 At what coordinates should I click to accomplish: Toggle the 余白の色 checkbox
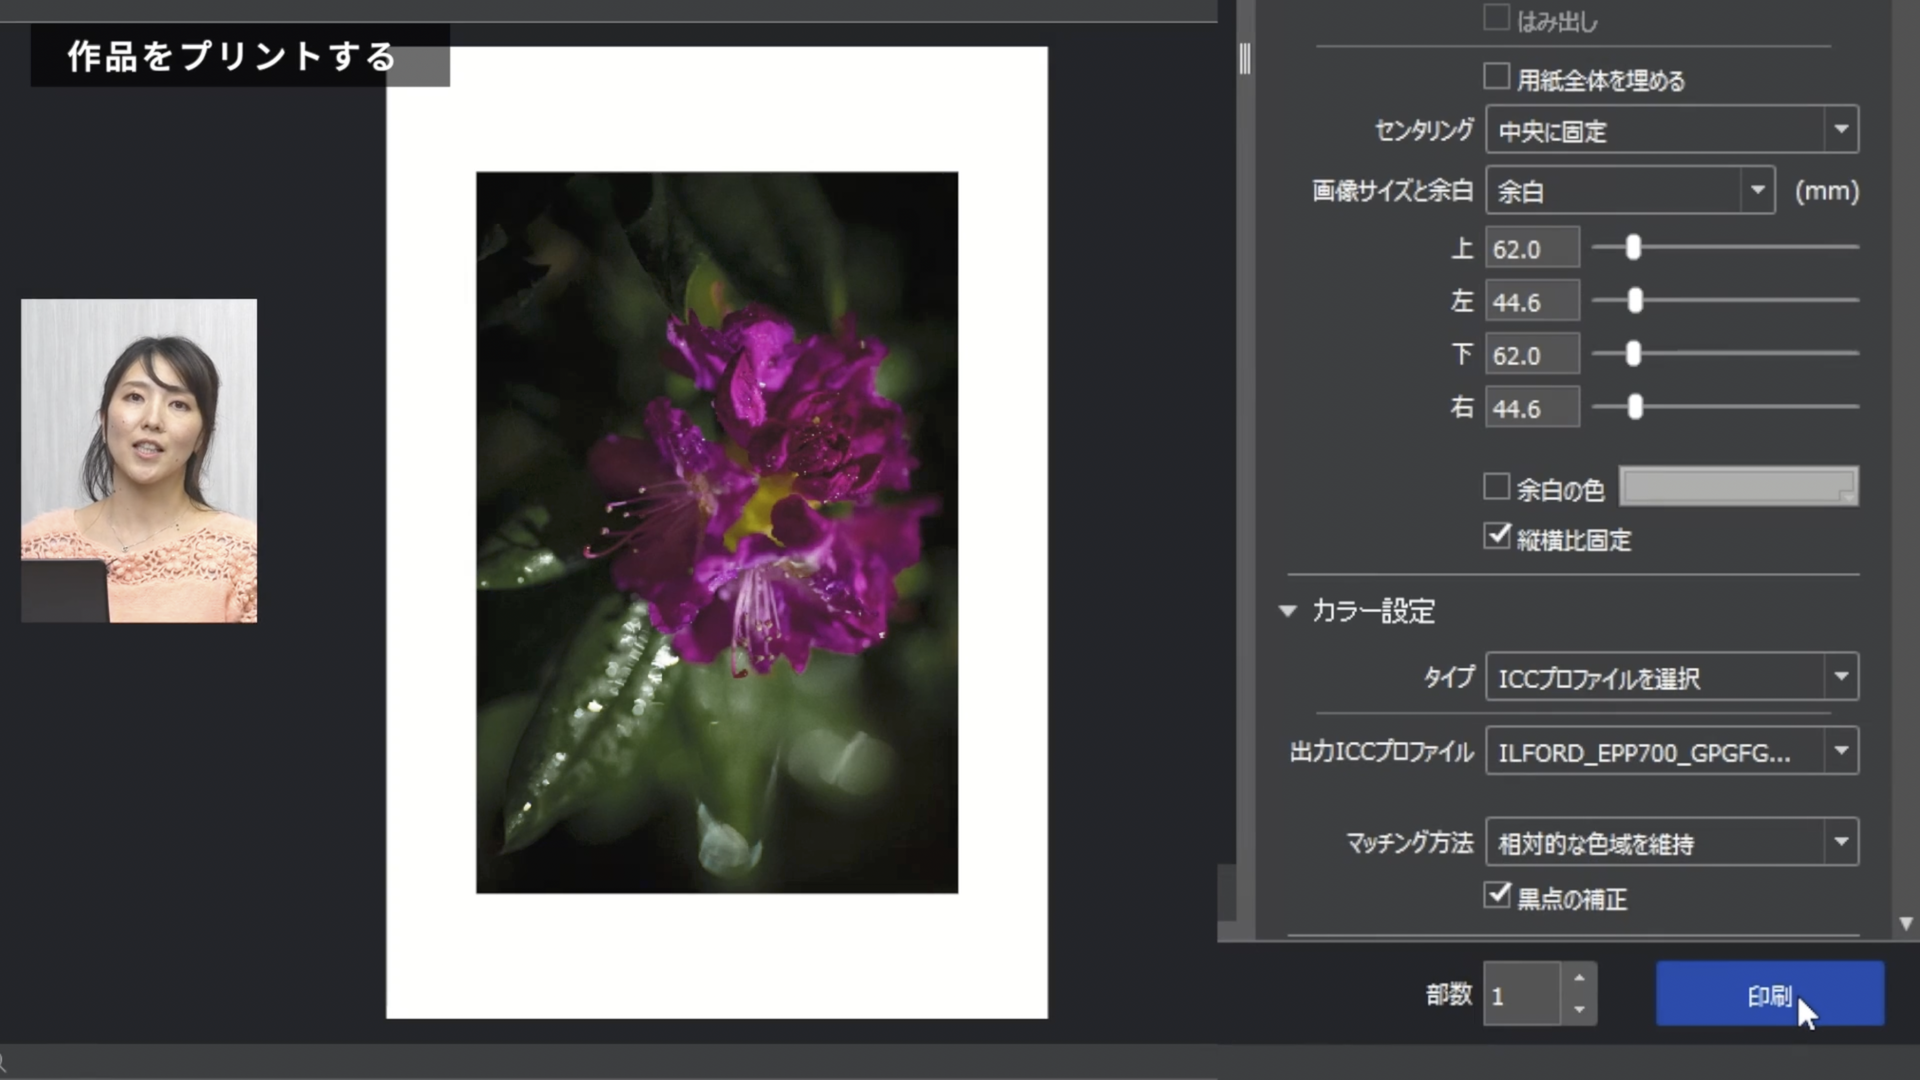[1496, 487]
